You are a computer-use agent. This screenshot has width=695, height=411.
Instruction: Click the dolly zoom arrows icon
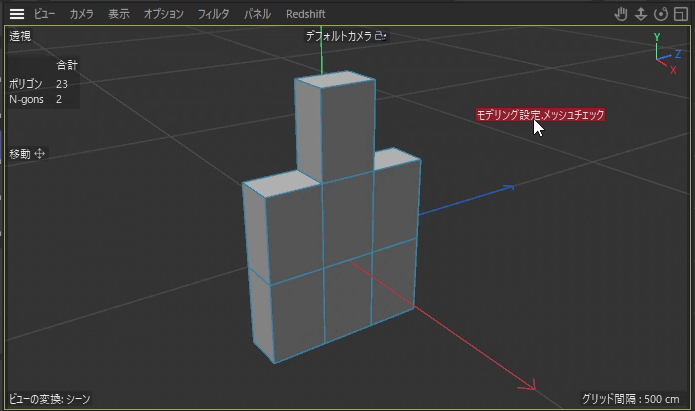[641, 14]
